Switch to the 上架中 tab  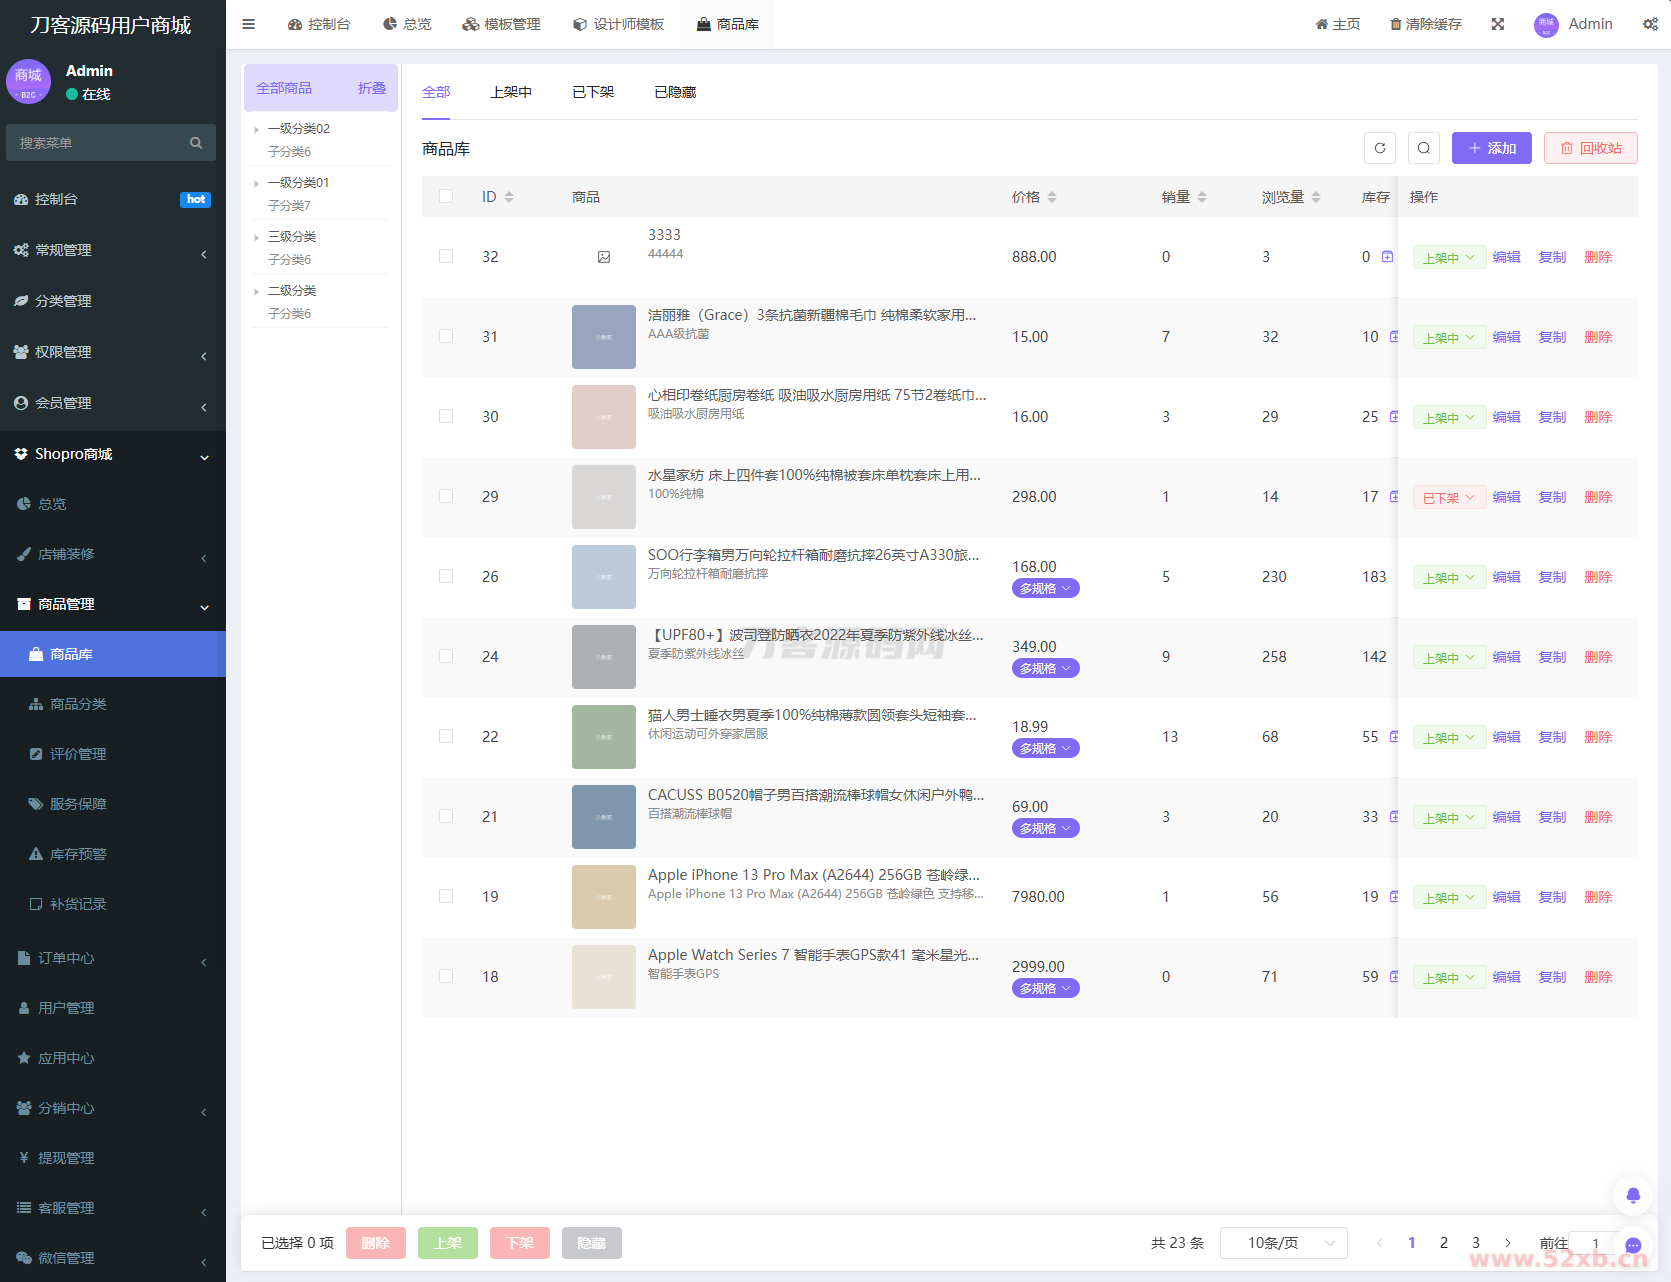[x=511, y=92]
